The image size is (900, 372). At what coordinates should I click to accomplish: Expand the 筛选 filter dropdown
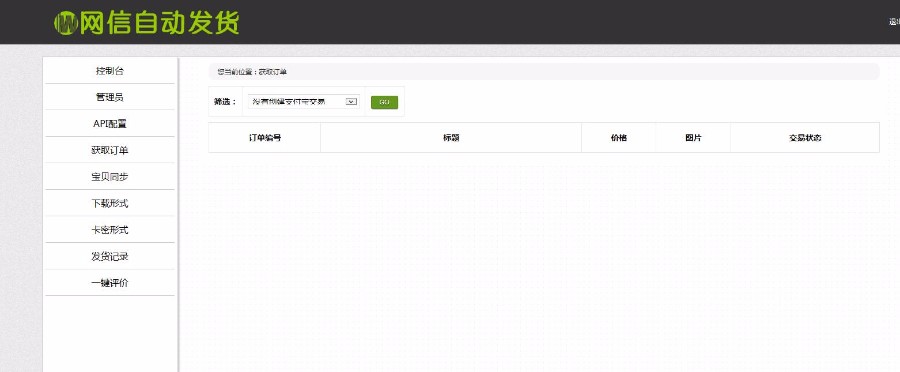point(304,102)
